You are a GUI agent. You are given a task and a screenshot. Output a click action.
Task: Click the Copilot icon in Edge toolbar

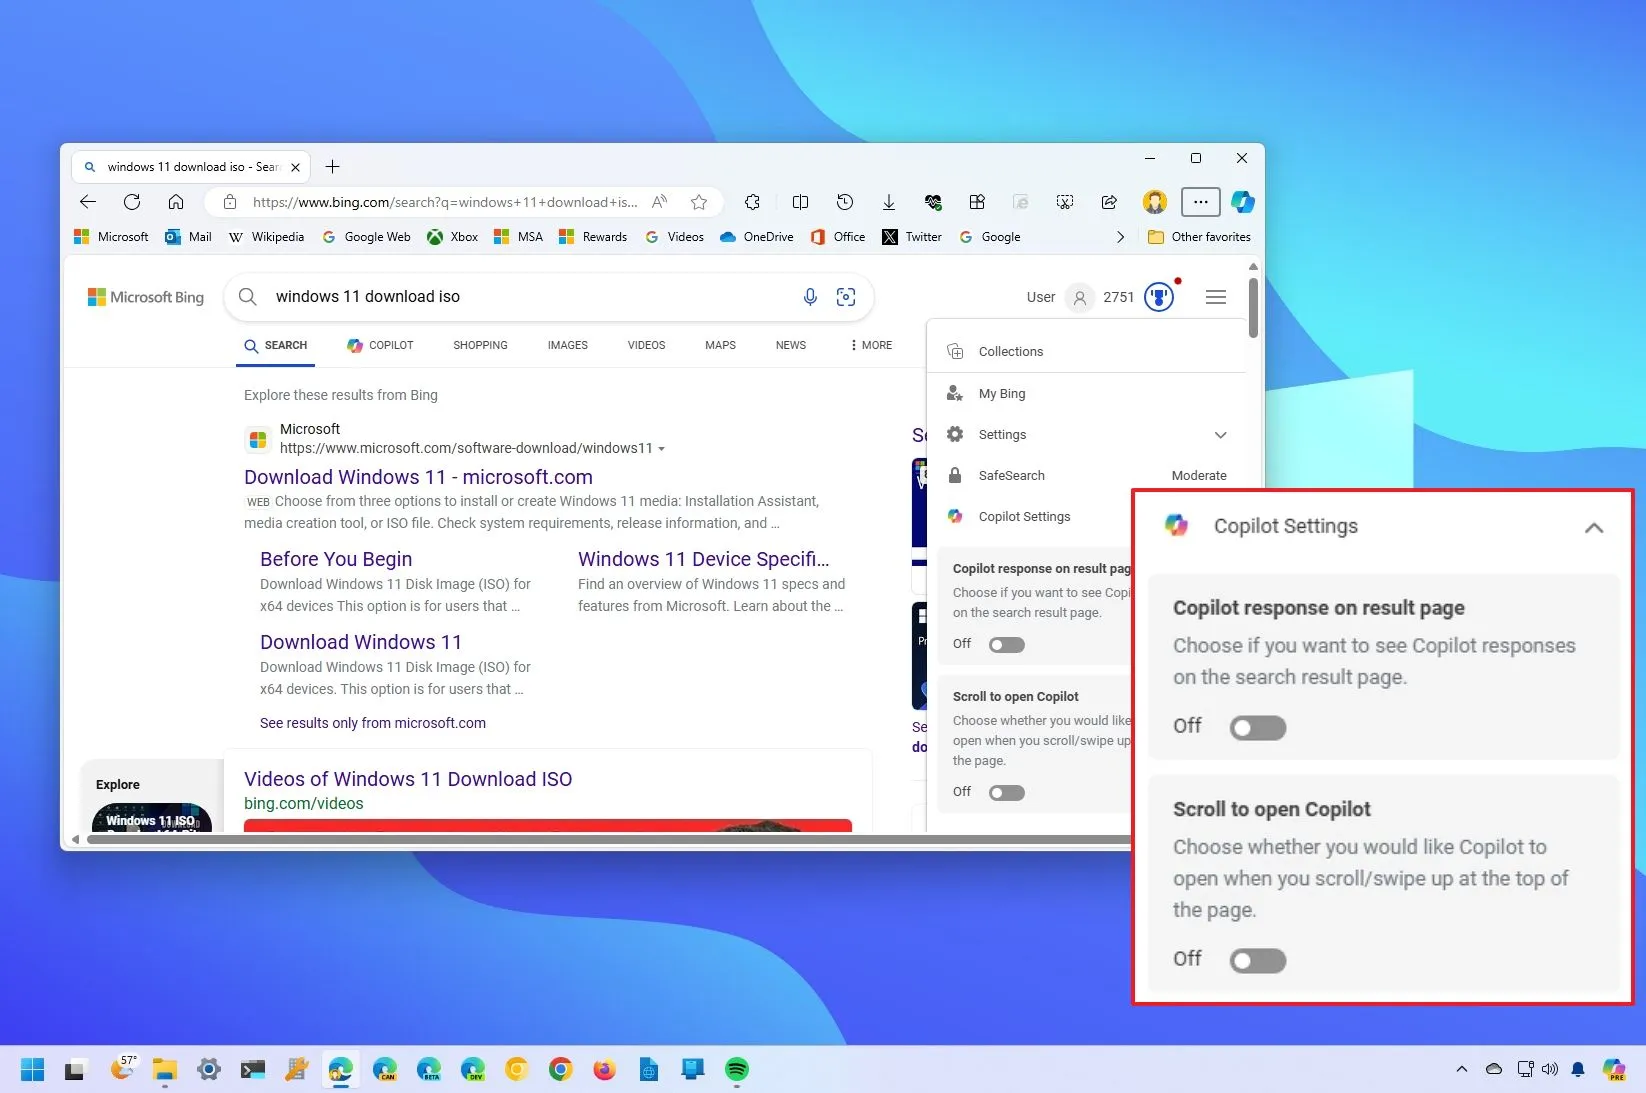coord(1243,202)
